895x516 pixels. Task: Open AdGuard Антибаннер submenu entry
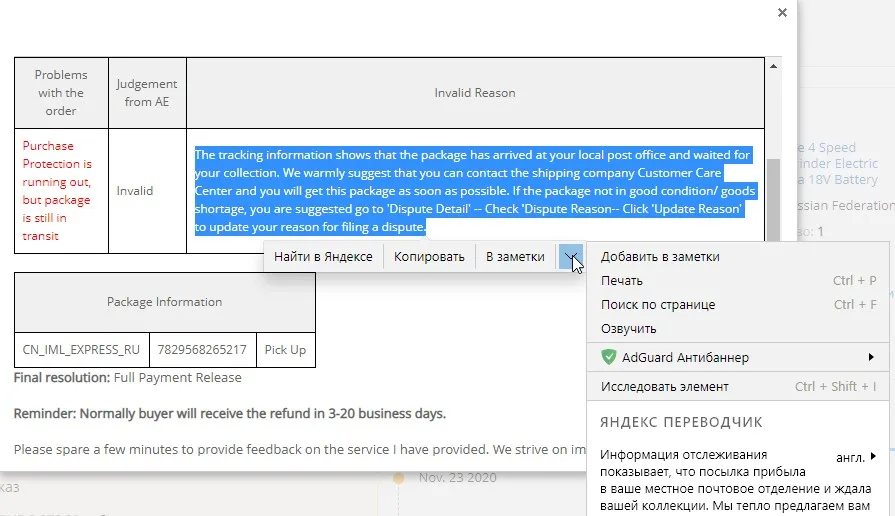[738, 357]
